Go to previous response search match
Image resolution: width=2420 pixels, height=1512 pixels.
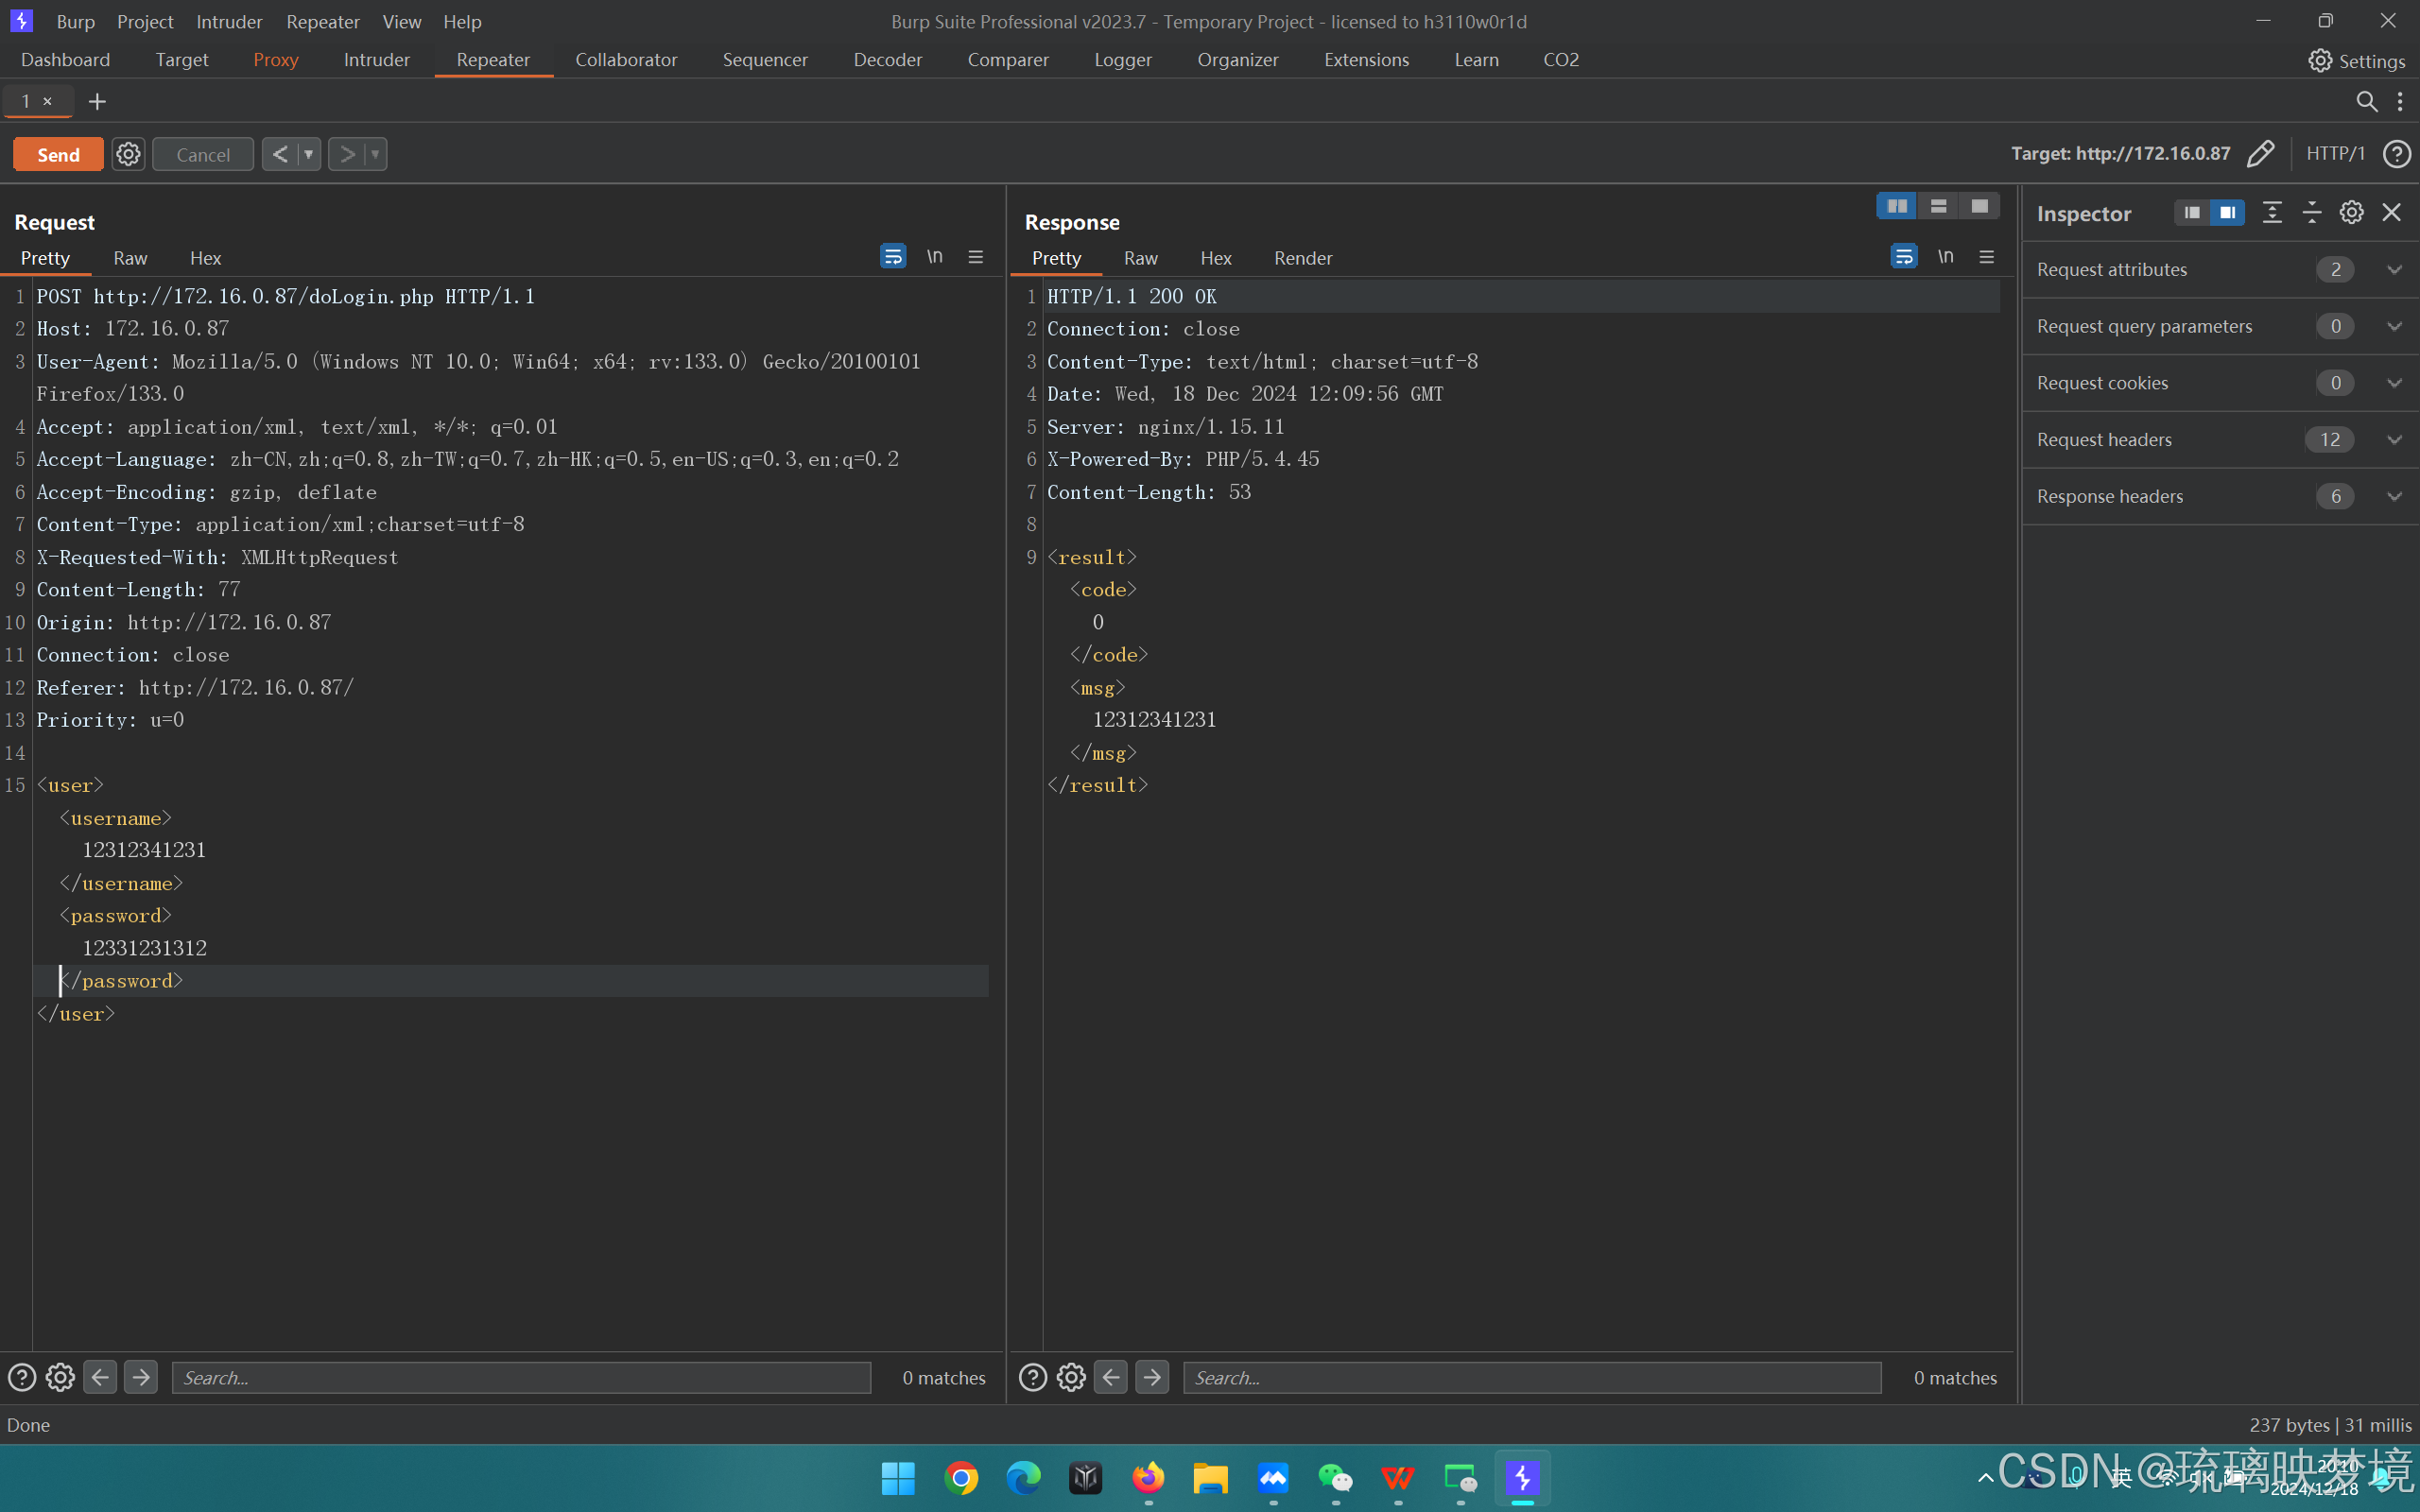click(1111, 1377)
